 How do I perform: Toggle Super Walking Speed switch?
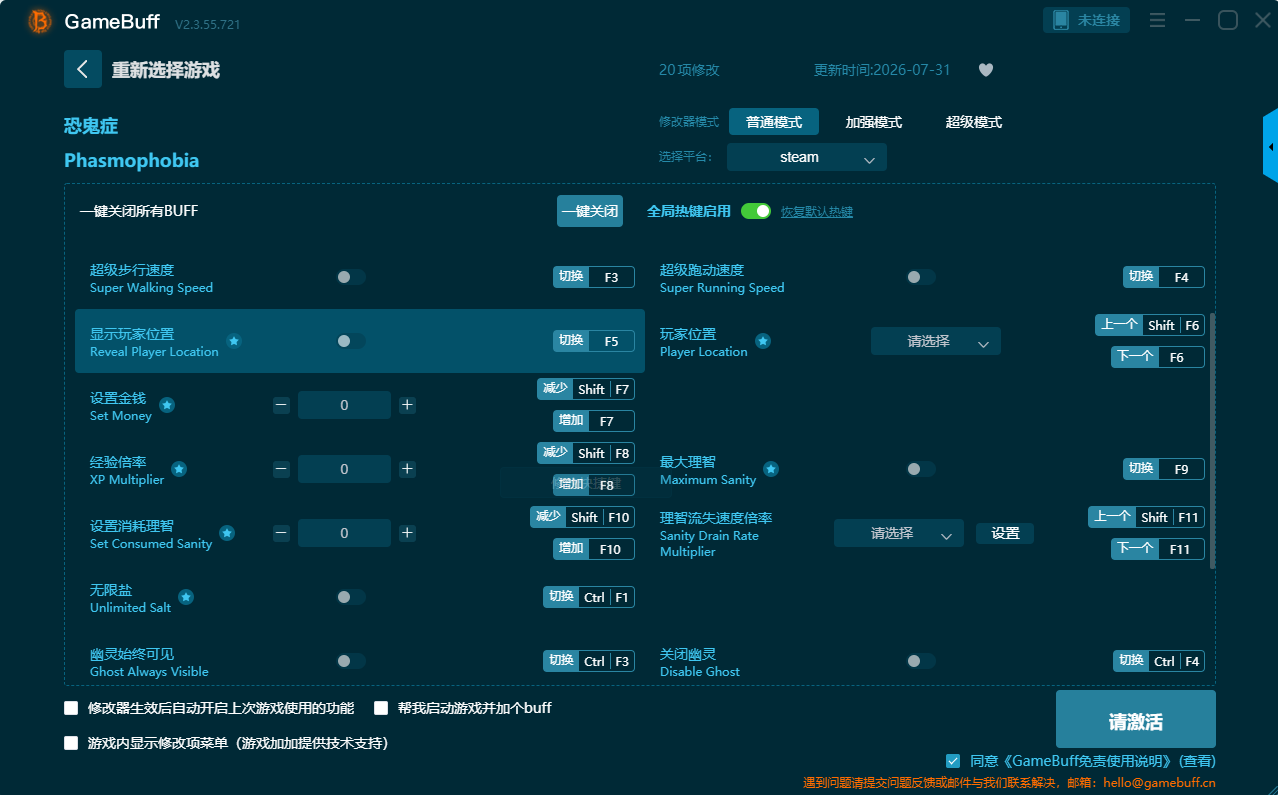coord(350,277)
